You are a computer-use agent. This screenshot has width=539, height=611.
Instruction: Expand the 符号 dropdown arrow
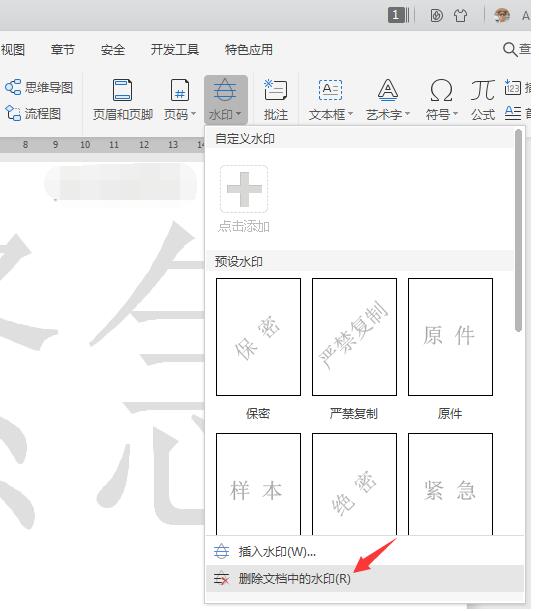tap(455, 114)
